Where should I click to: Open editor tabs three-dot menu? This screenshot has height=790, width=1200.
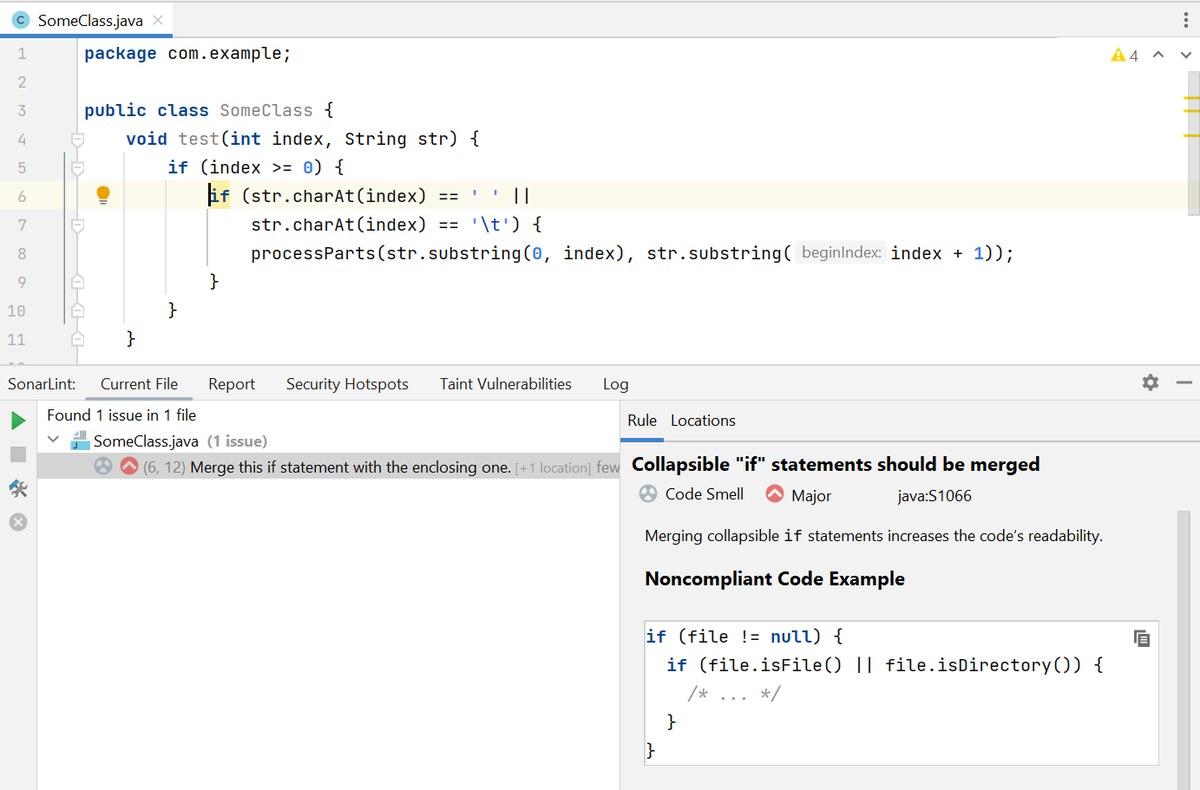[x=1186, y=20]
